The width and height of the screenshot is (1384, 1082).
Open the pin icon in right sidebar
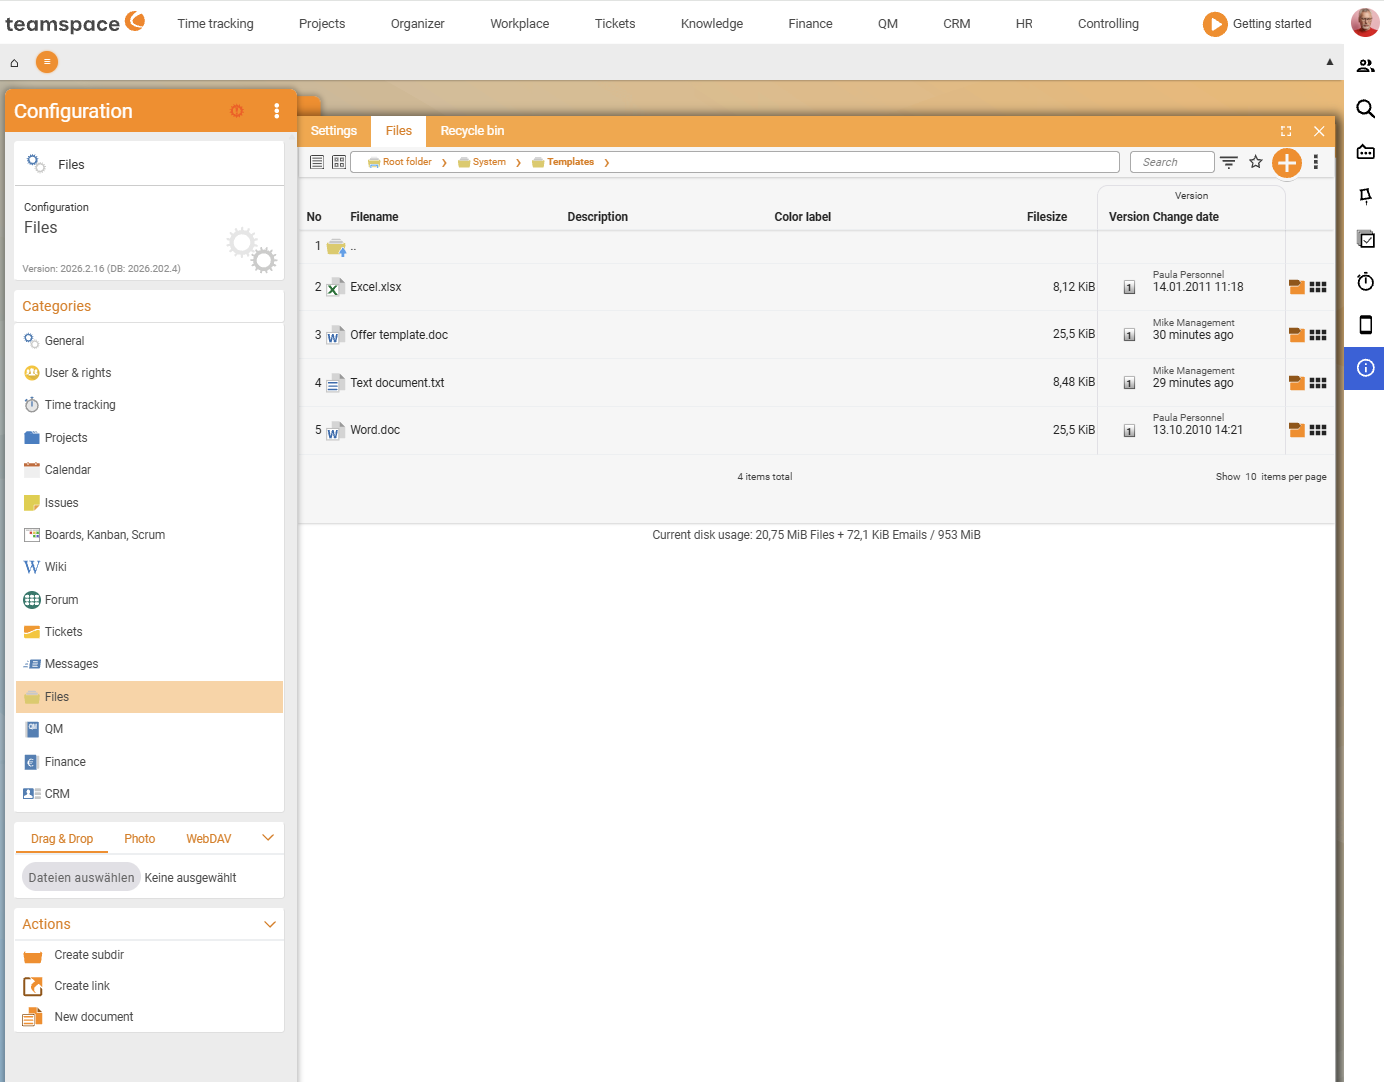tap(1365, 196)
